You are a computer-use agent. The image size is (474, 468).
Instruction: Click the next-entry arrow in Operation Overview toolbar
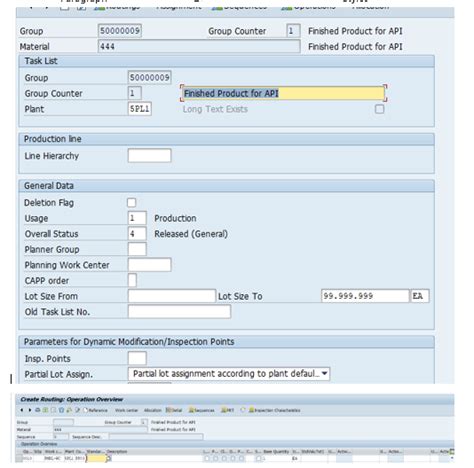pyautogui.click(x=30, y=410)
